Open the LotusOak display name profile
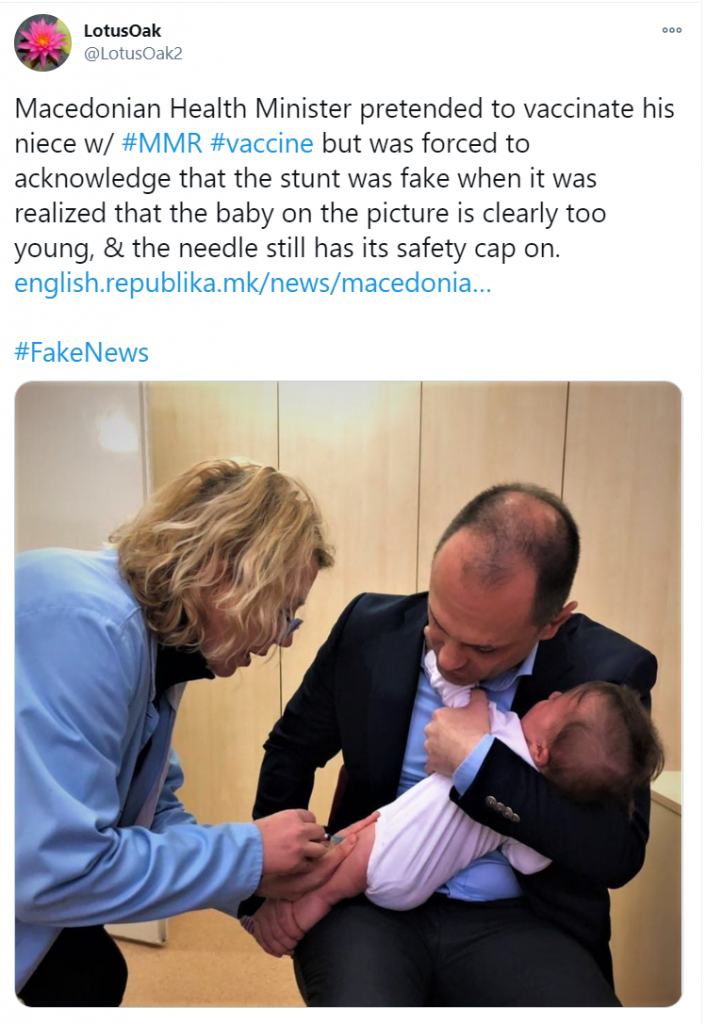The height and width of the screenshot is (1024, 706). (x=122, y=31)
